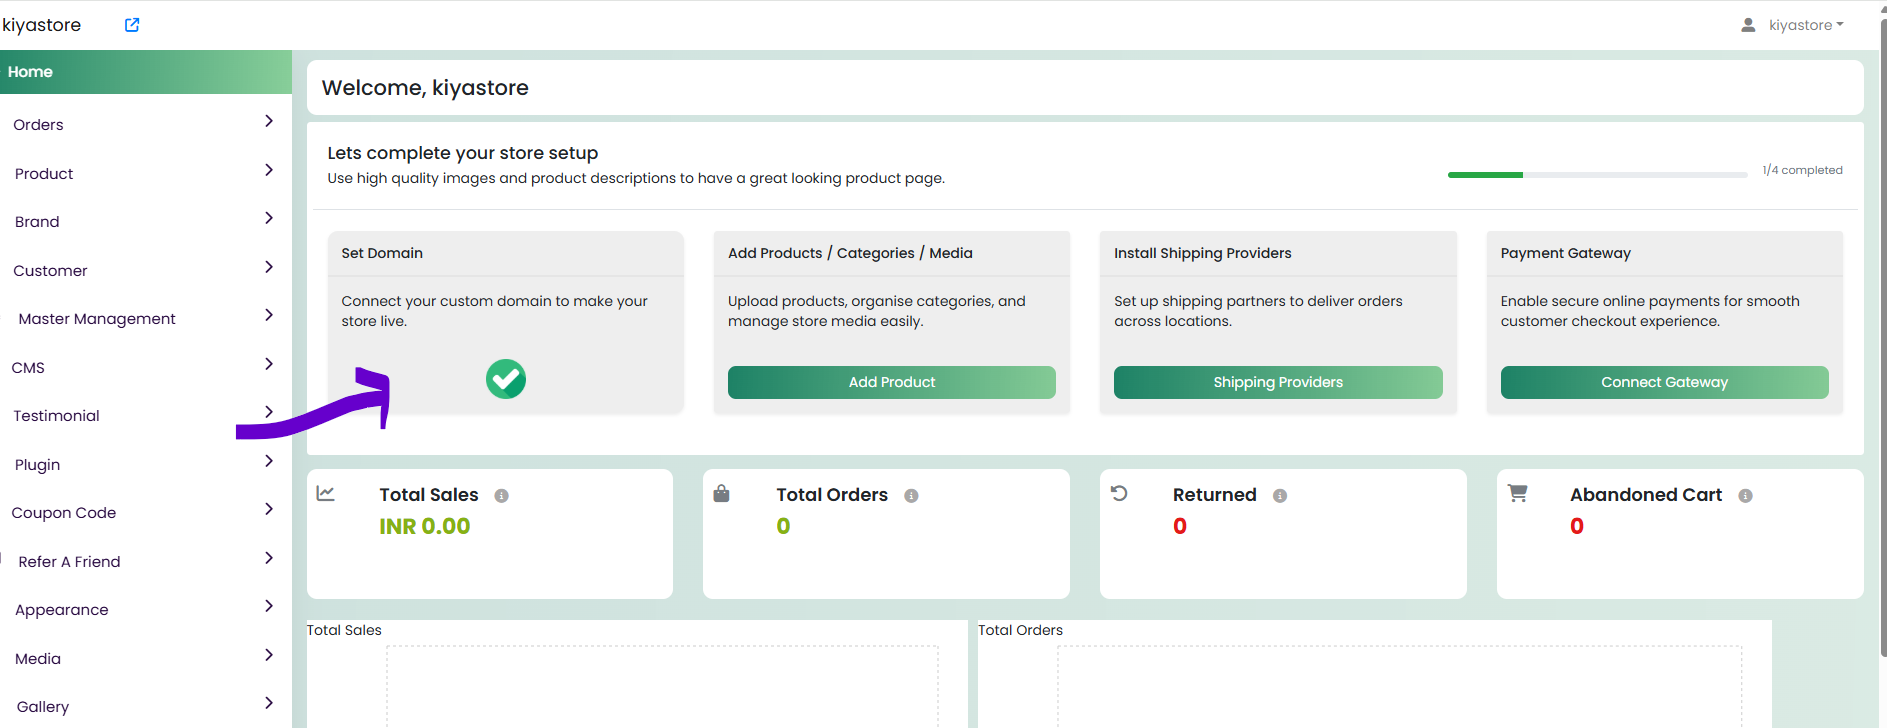Click the Install Shipping Providers heading
The image size is (1887, 728).
coord(1203,253)
